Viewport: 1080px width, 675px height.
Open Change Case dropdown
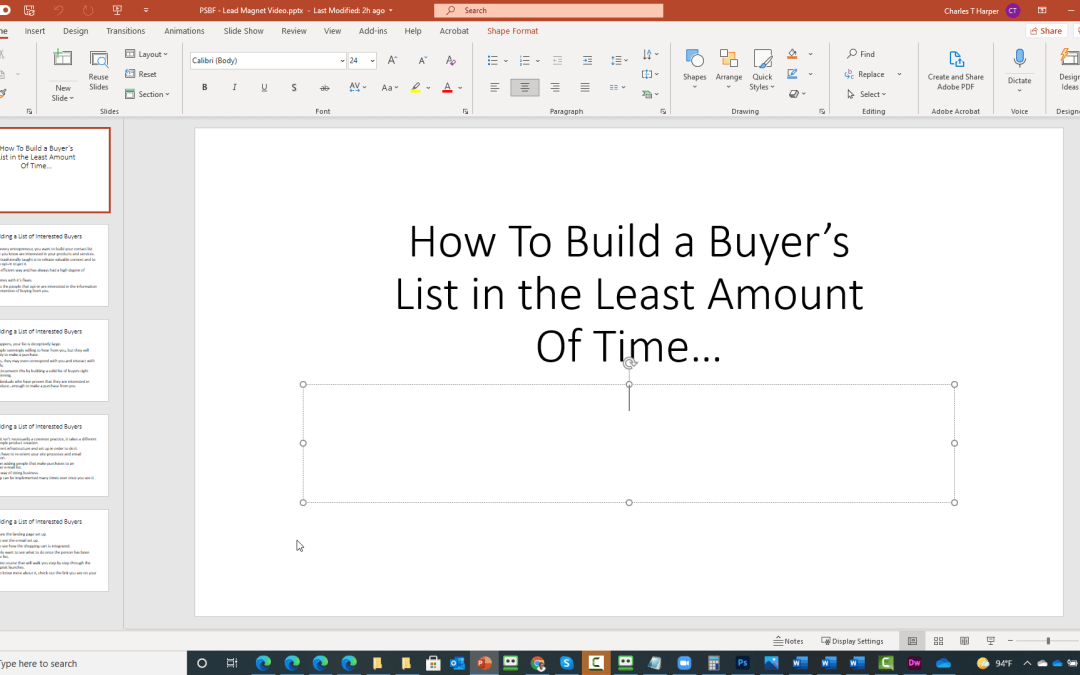pos(390,87)
